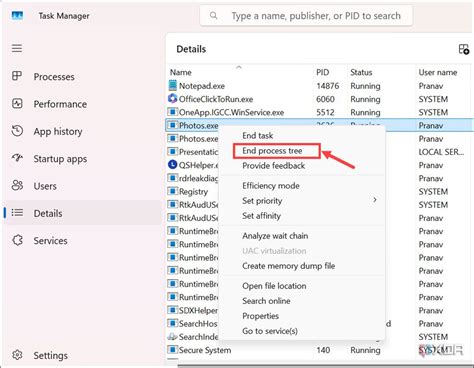The height and width of the screenshot is (368, 474).
Task: Open the hamburger navigation menu icon
Action: click(x=17, y=48)
